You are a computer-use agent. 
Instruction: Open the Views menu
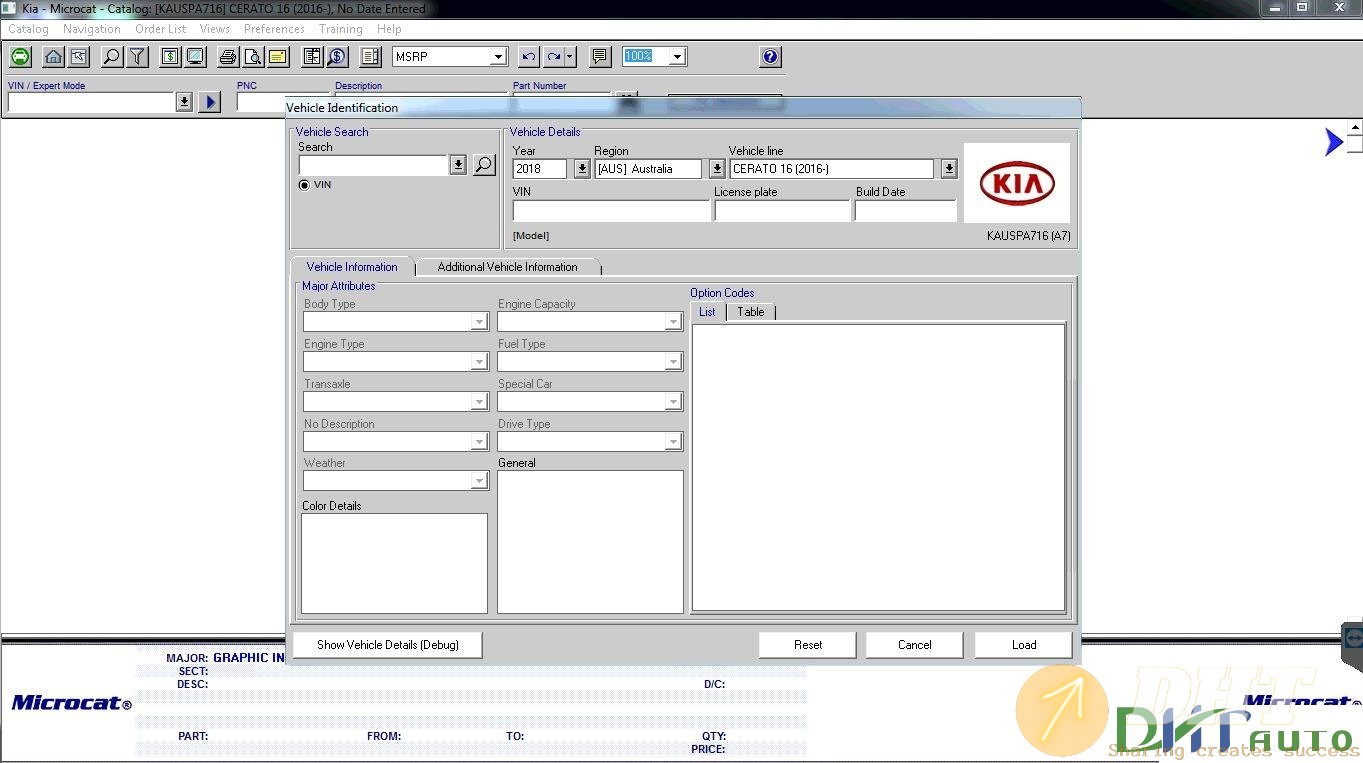pyautogui.click(x=214, y=29)
